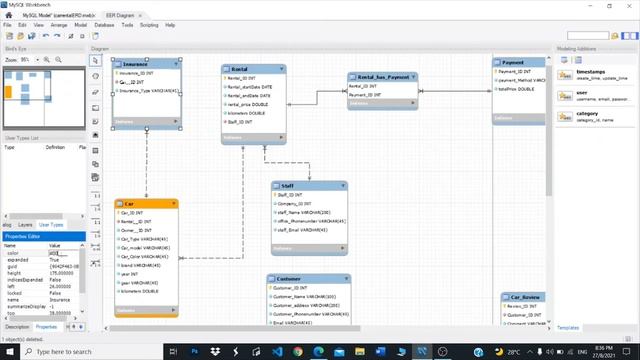Viewport: 640px width, 360px height.
Task: Open the Database menu
Action: 104,25
